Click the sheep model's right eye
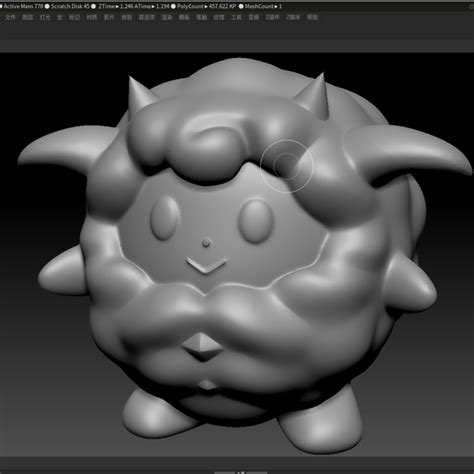Screen dimensions: 474x474 point(256,221)
